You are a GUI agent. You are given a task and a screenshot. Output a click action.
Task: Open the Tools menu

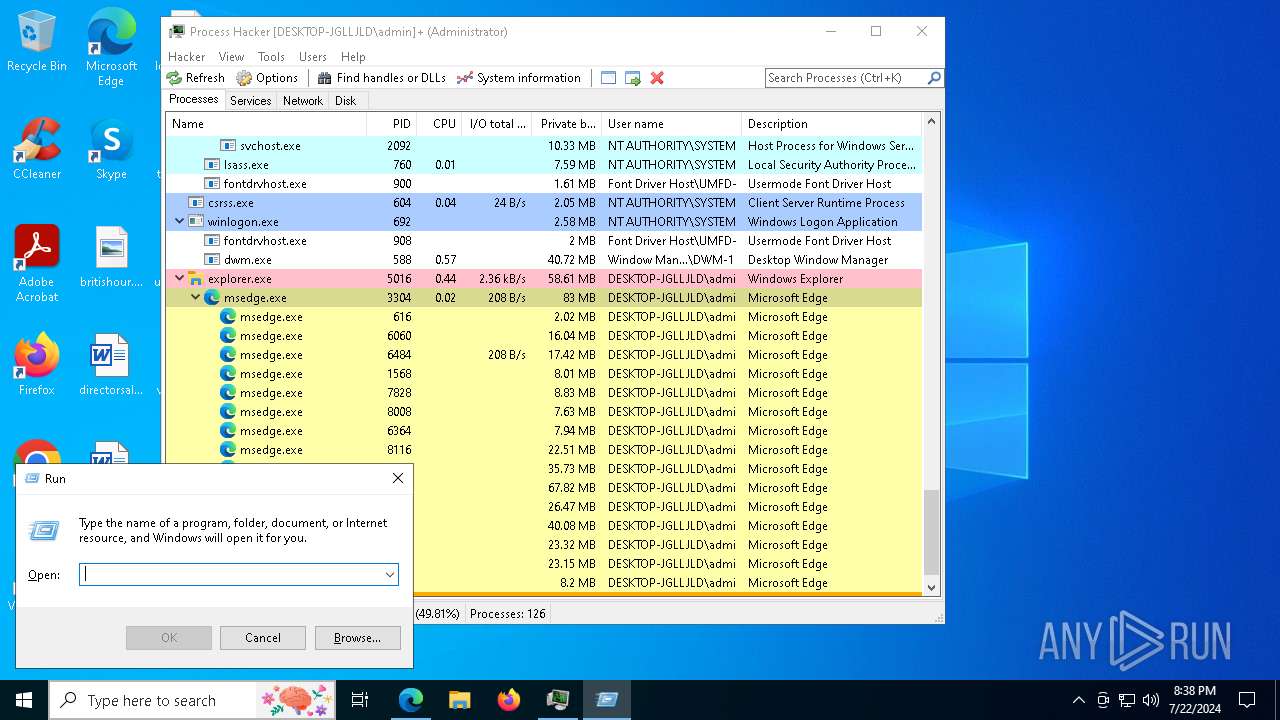271,57
